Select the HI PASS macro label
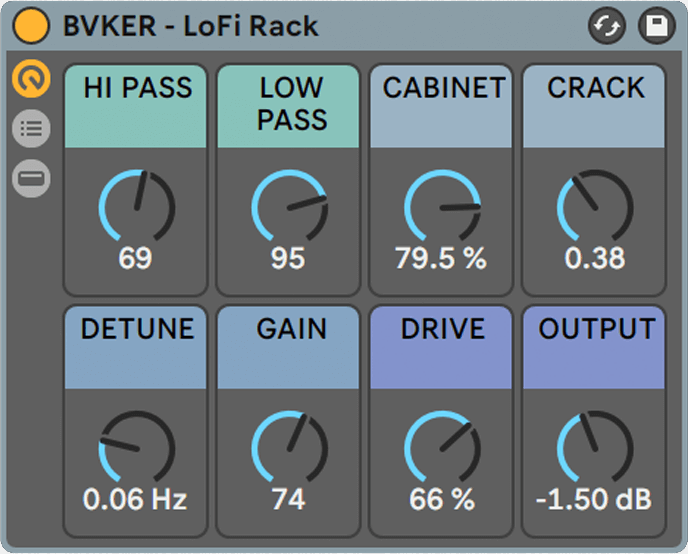 click(137, 87)
